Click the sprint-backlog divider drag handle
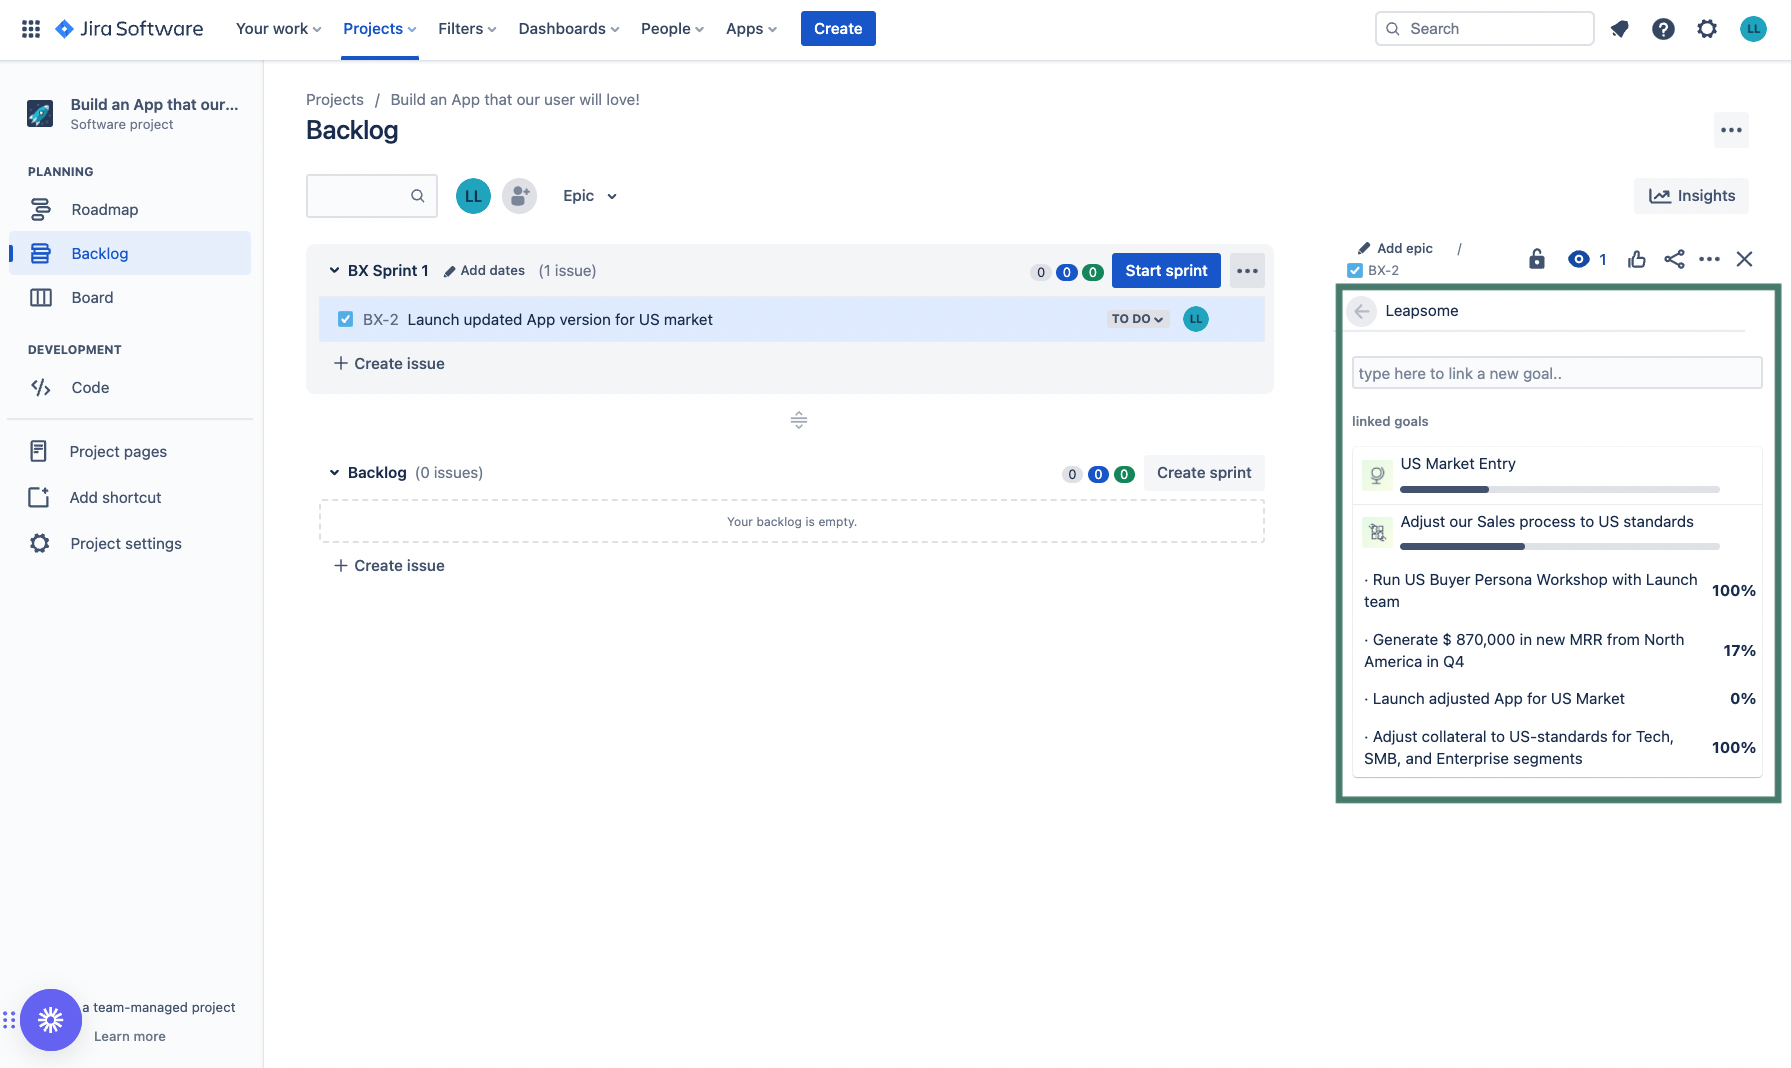Viewport: 1791px width, 1068px height. (798, 420)
